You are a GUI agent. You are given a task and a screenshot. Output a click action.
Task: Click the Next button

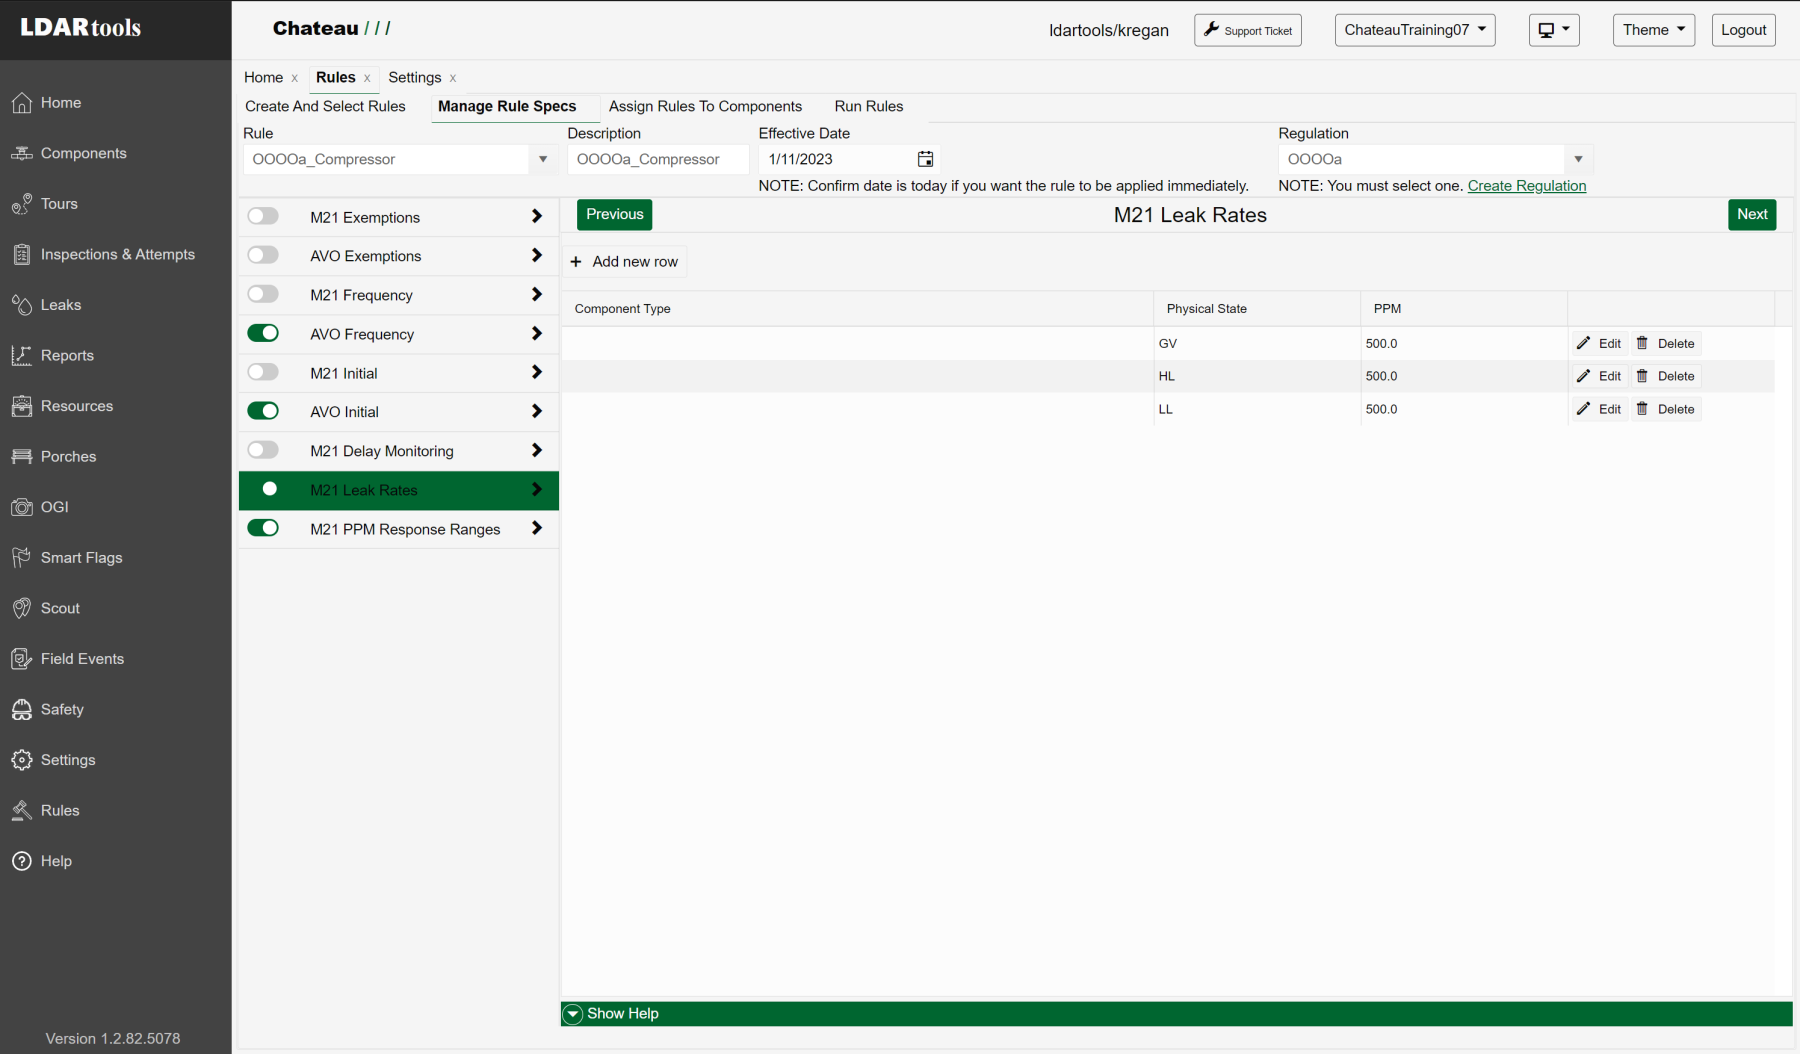pos(1751,214)
